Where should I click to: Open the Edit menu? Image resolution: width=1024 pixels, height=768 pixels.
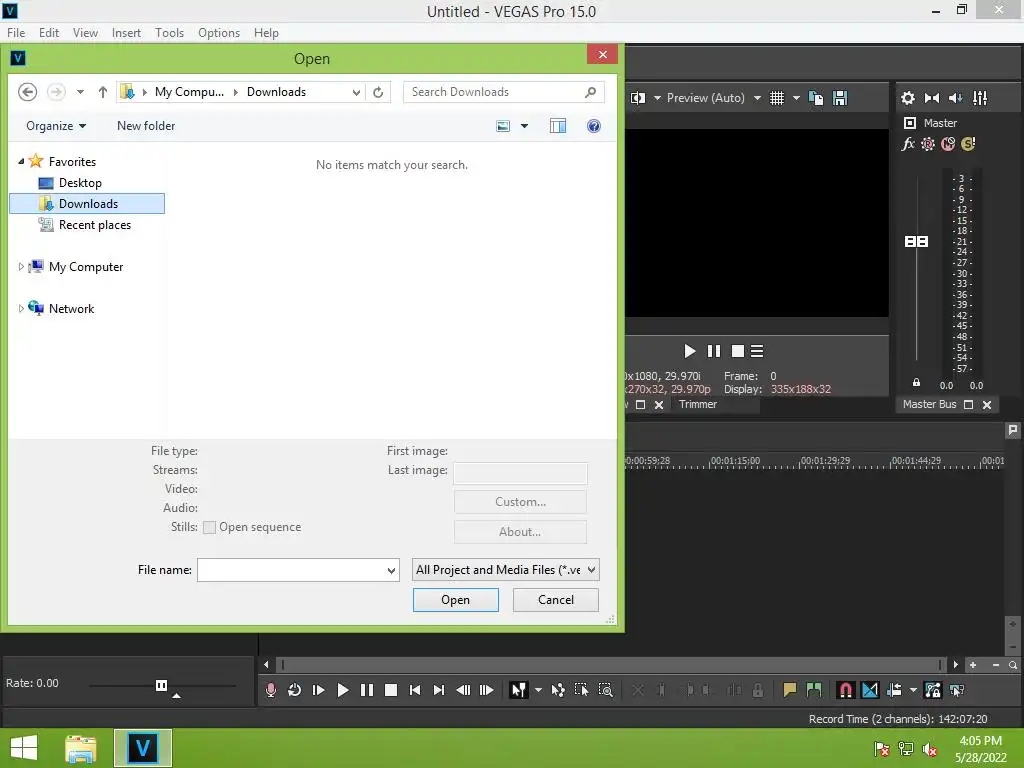(48, 33)
